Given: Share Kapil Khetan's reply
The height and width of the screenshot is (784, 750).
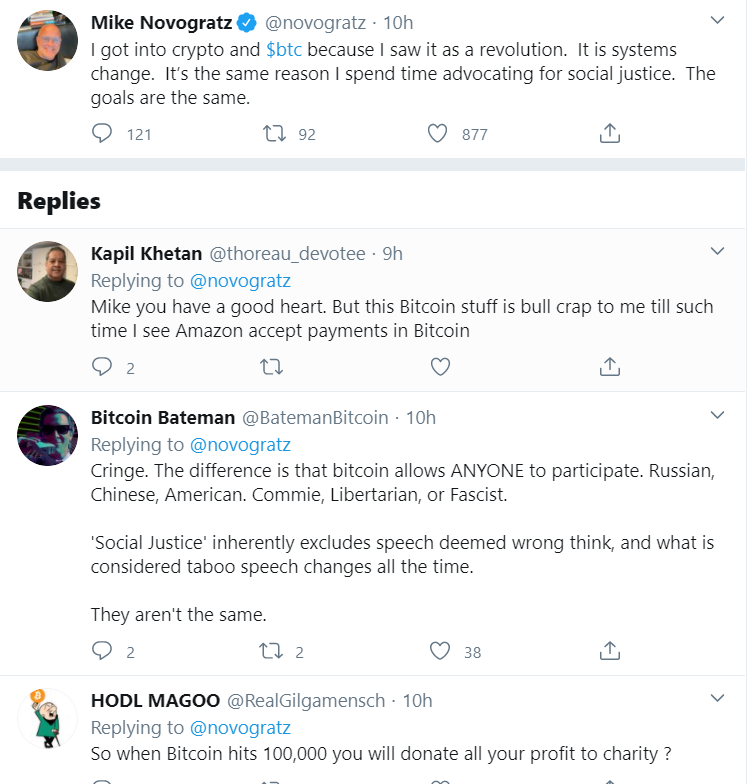Looking at the screenshot, I should (610, 367).
